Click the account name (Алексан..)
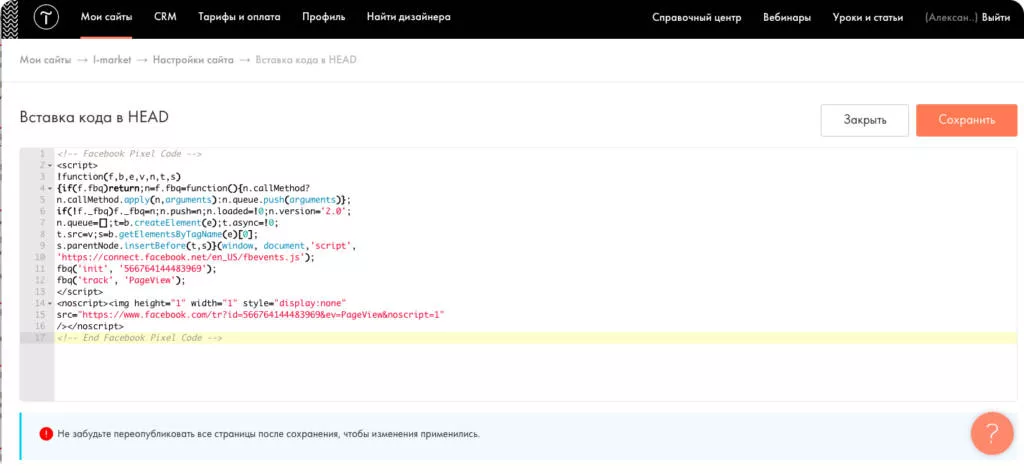The height and width of the screenshot is (473, 1024). 951,18
